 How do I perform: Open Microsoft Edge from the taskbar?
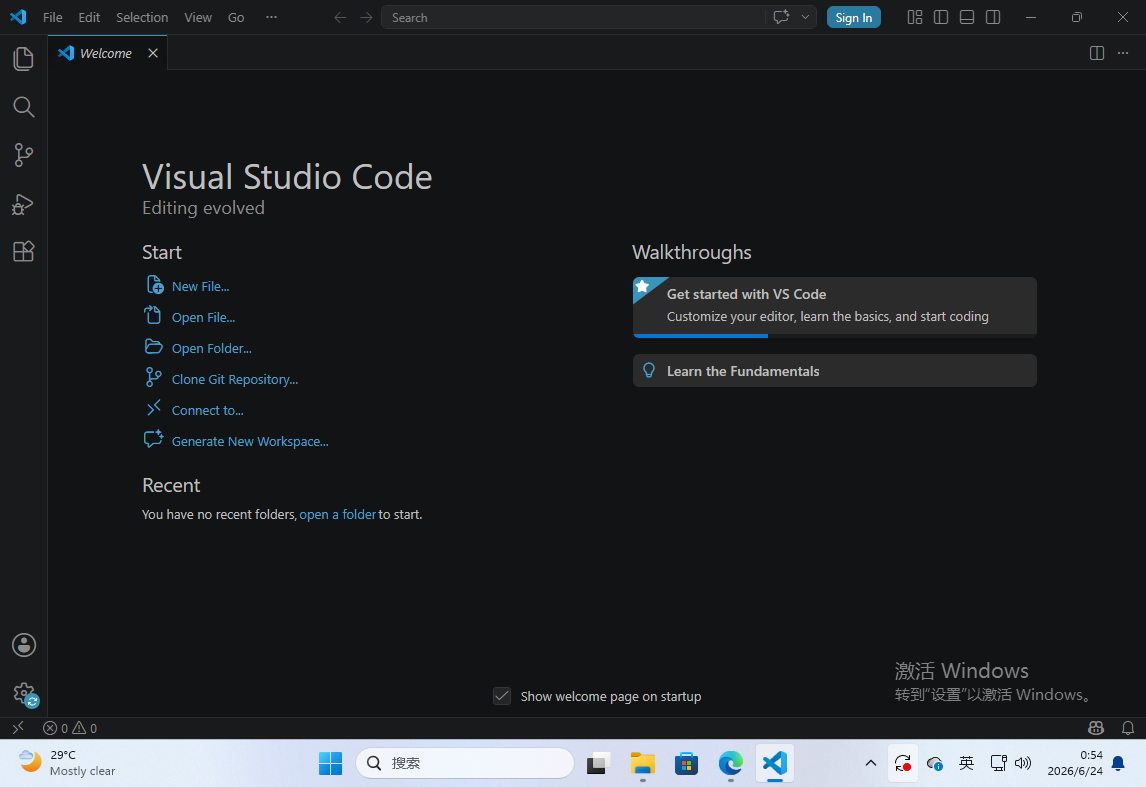[x=730, y=763]
